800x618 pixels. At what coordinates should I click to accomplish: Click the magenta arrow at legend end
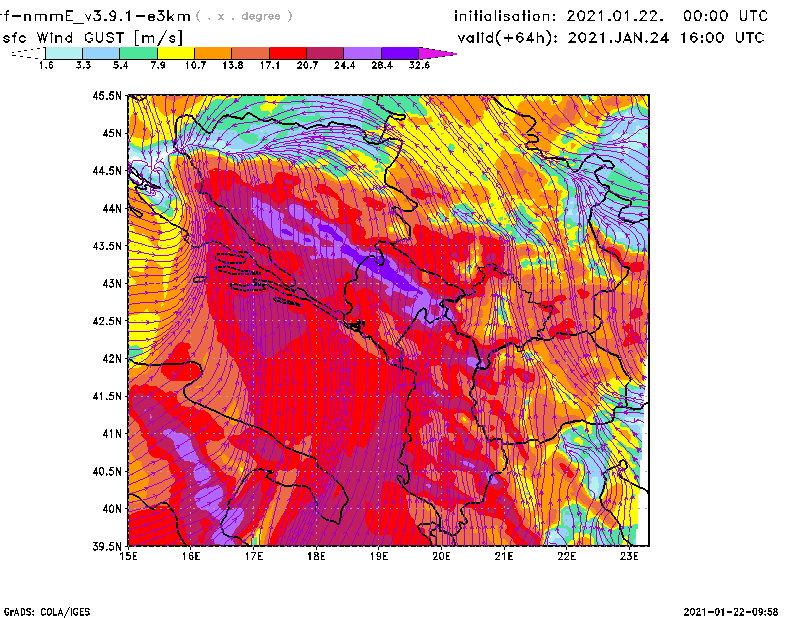click(438, 53)
